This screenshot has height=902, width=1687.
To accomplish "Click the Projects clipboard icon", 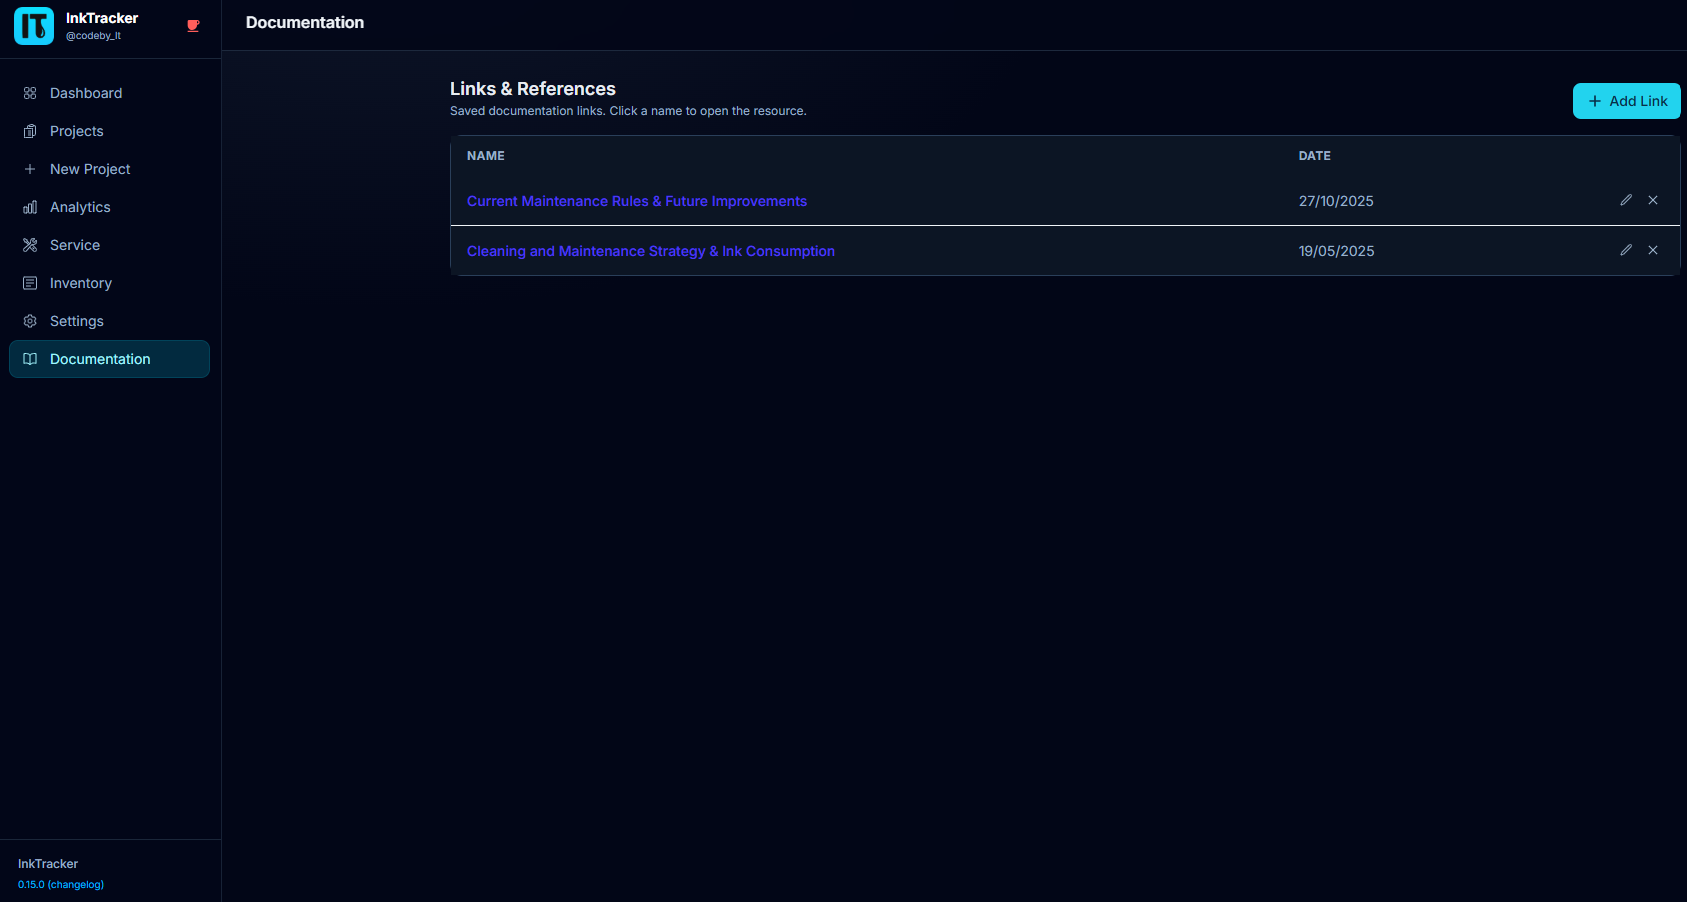I will point(30,131).
